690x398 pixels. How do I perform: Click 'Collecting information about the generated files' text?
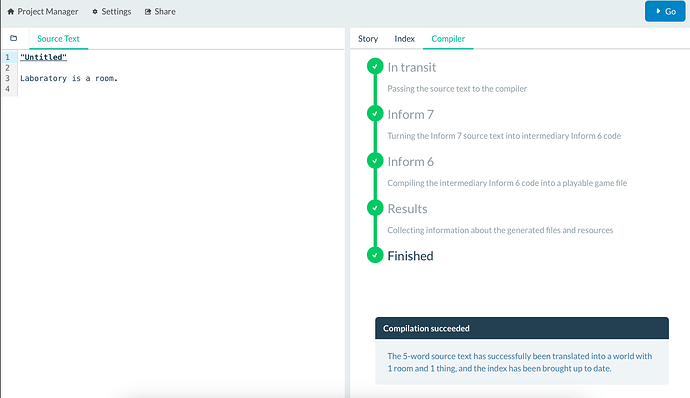click(x=500, y=230)
